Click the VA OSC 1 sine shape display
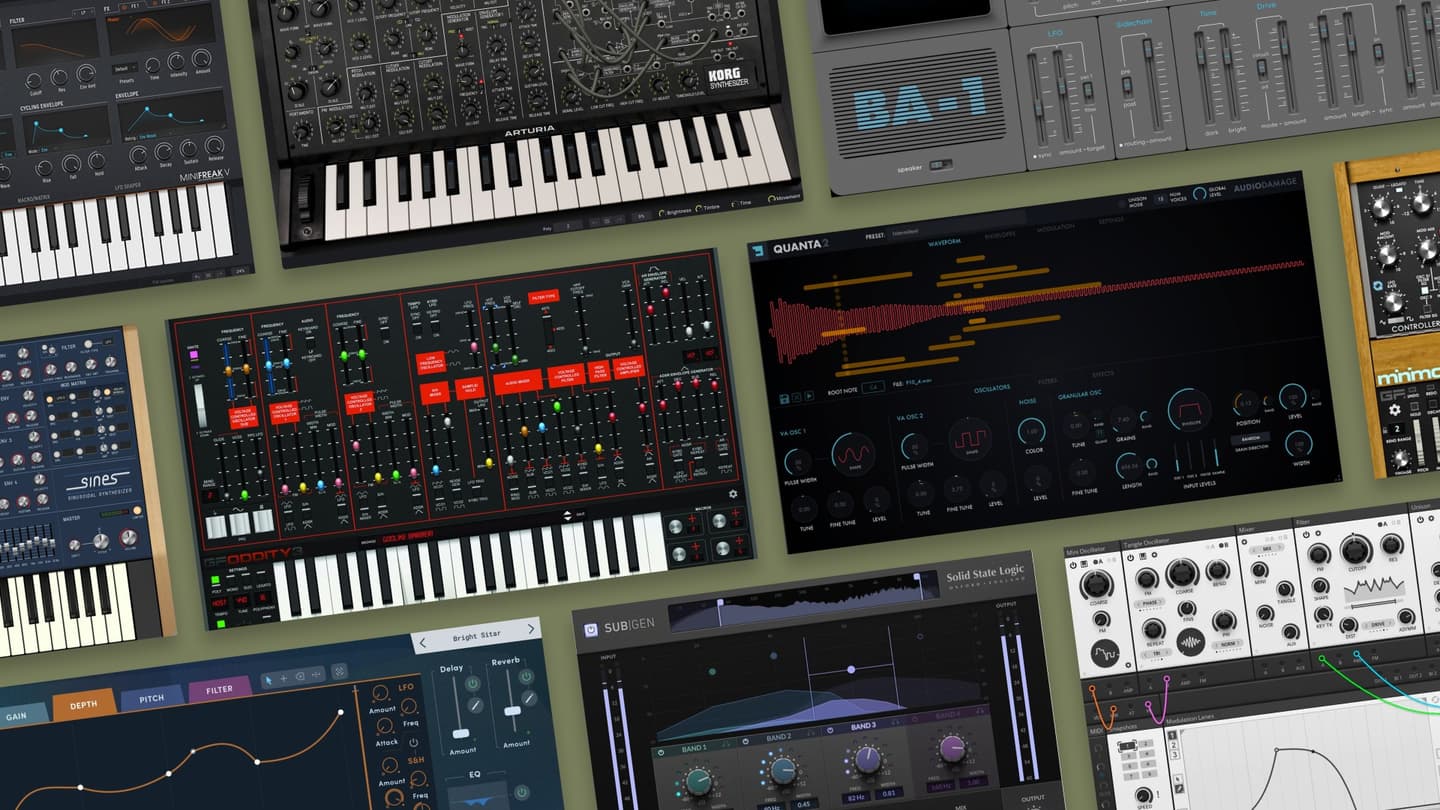The image size is (1440, 810). [853, 455]
